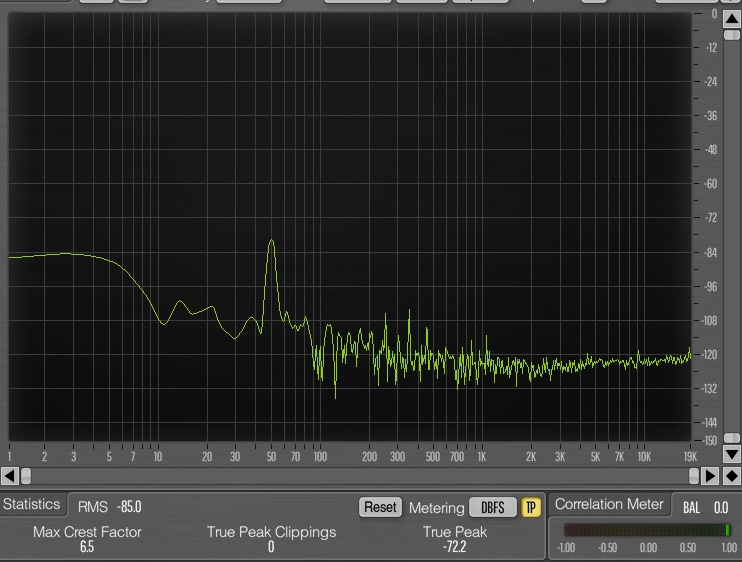Click the horizontal scroll left arrow
The width and height of the screenshot is (742, 562).
coord(10,476)
